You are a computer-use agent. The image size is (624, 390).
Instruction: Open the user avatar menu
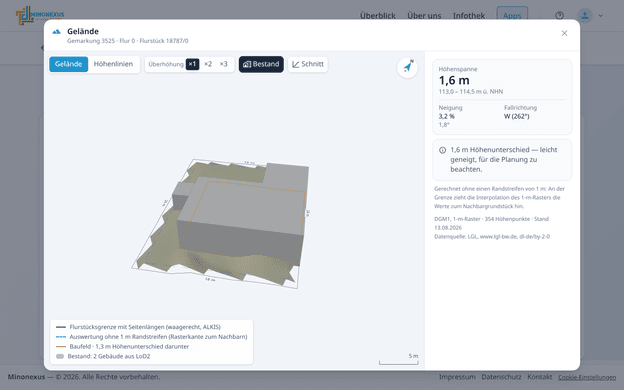pos(585,16)
